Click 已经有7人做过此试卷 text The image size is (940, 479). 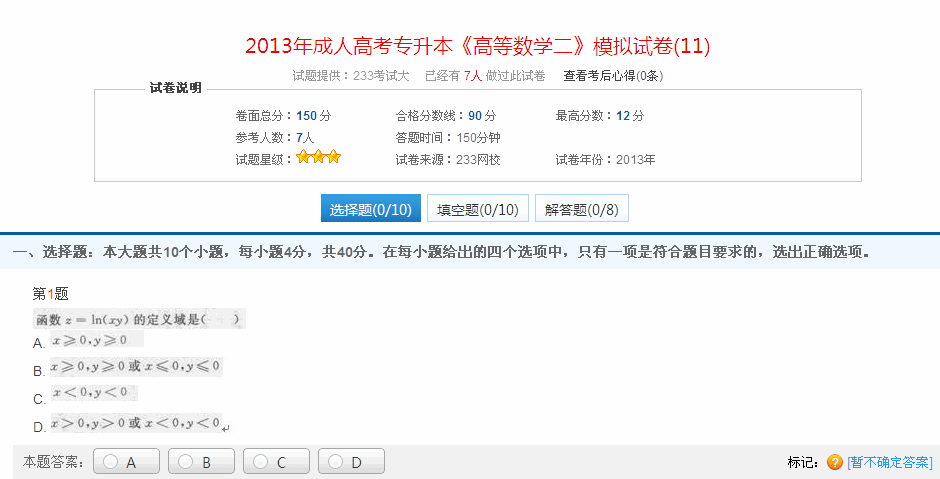coord(485,76)
